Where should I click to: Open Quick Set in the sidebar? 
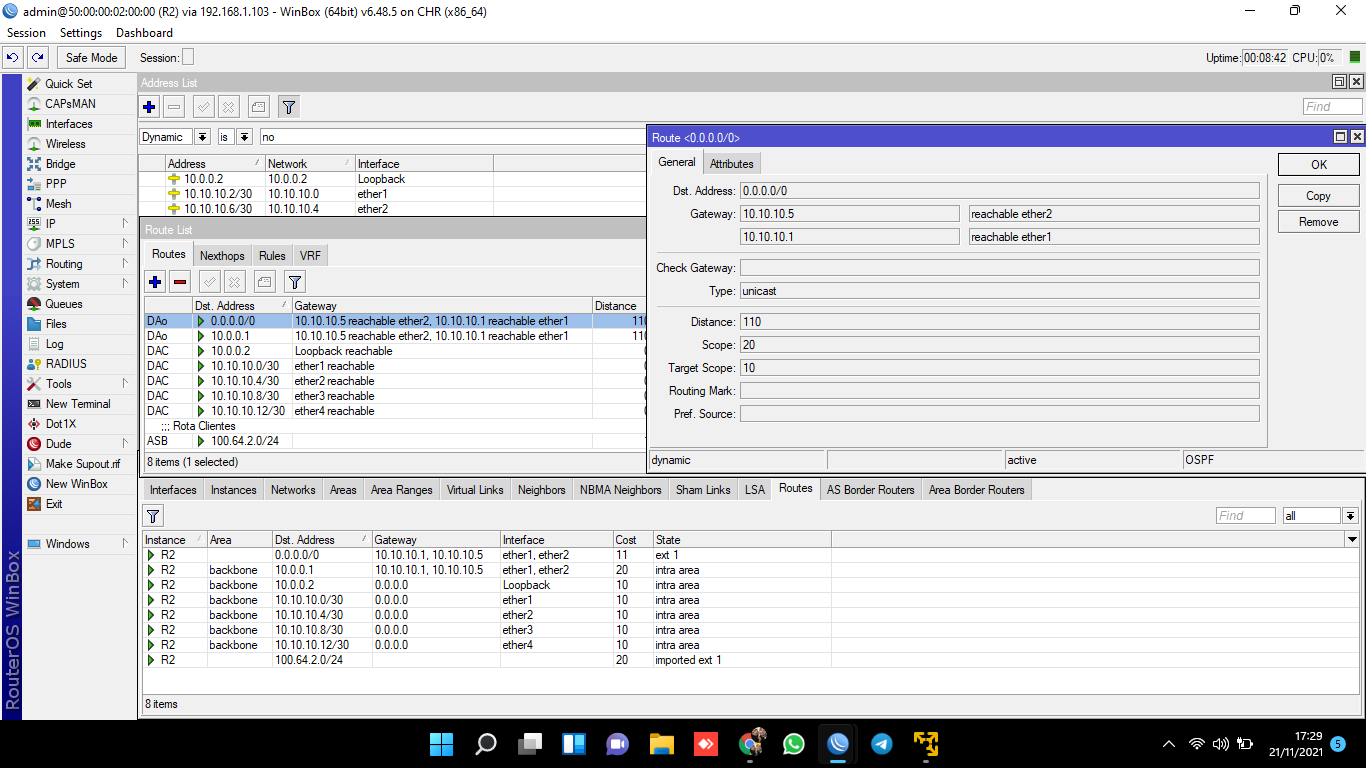68,84
